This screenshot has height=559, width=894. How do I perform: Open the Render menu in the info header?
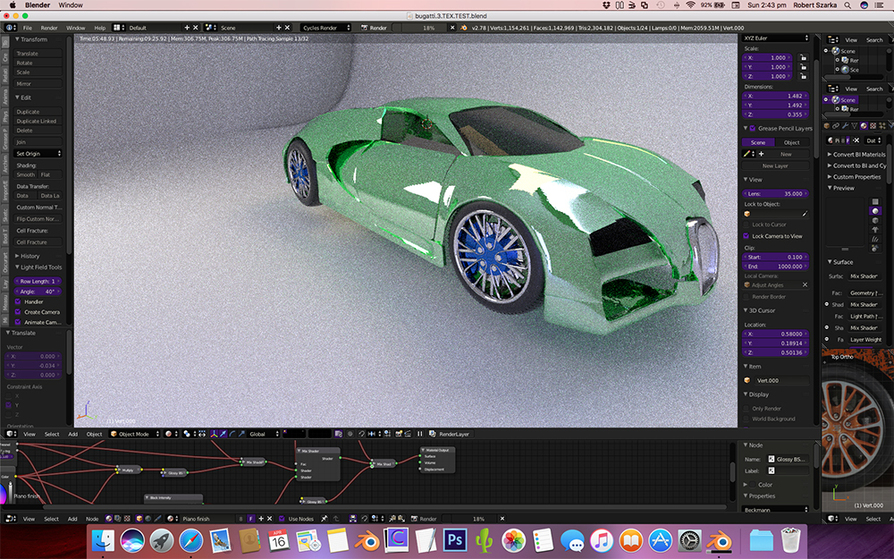click(49, 28)
